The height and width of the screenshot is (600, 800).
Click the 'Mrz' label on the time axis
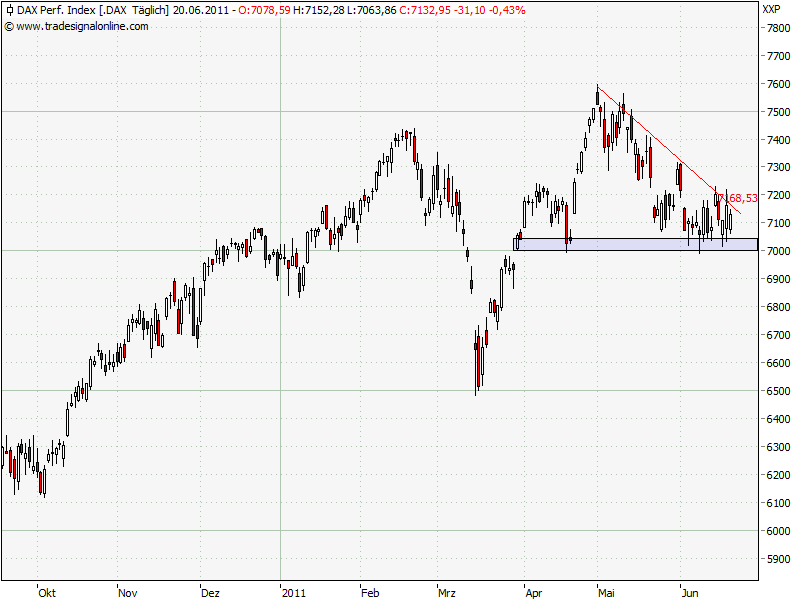pyautogui.click(x=447, y=593)
